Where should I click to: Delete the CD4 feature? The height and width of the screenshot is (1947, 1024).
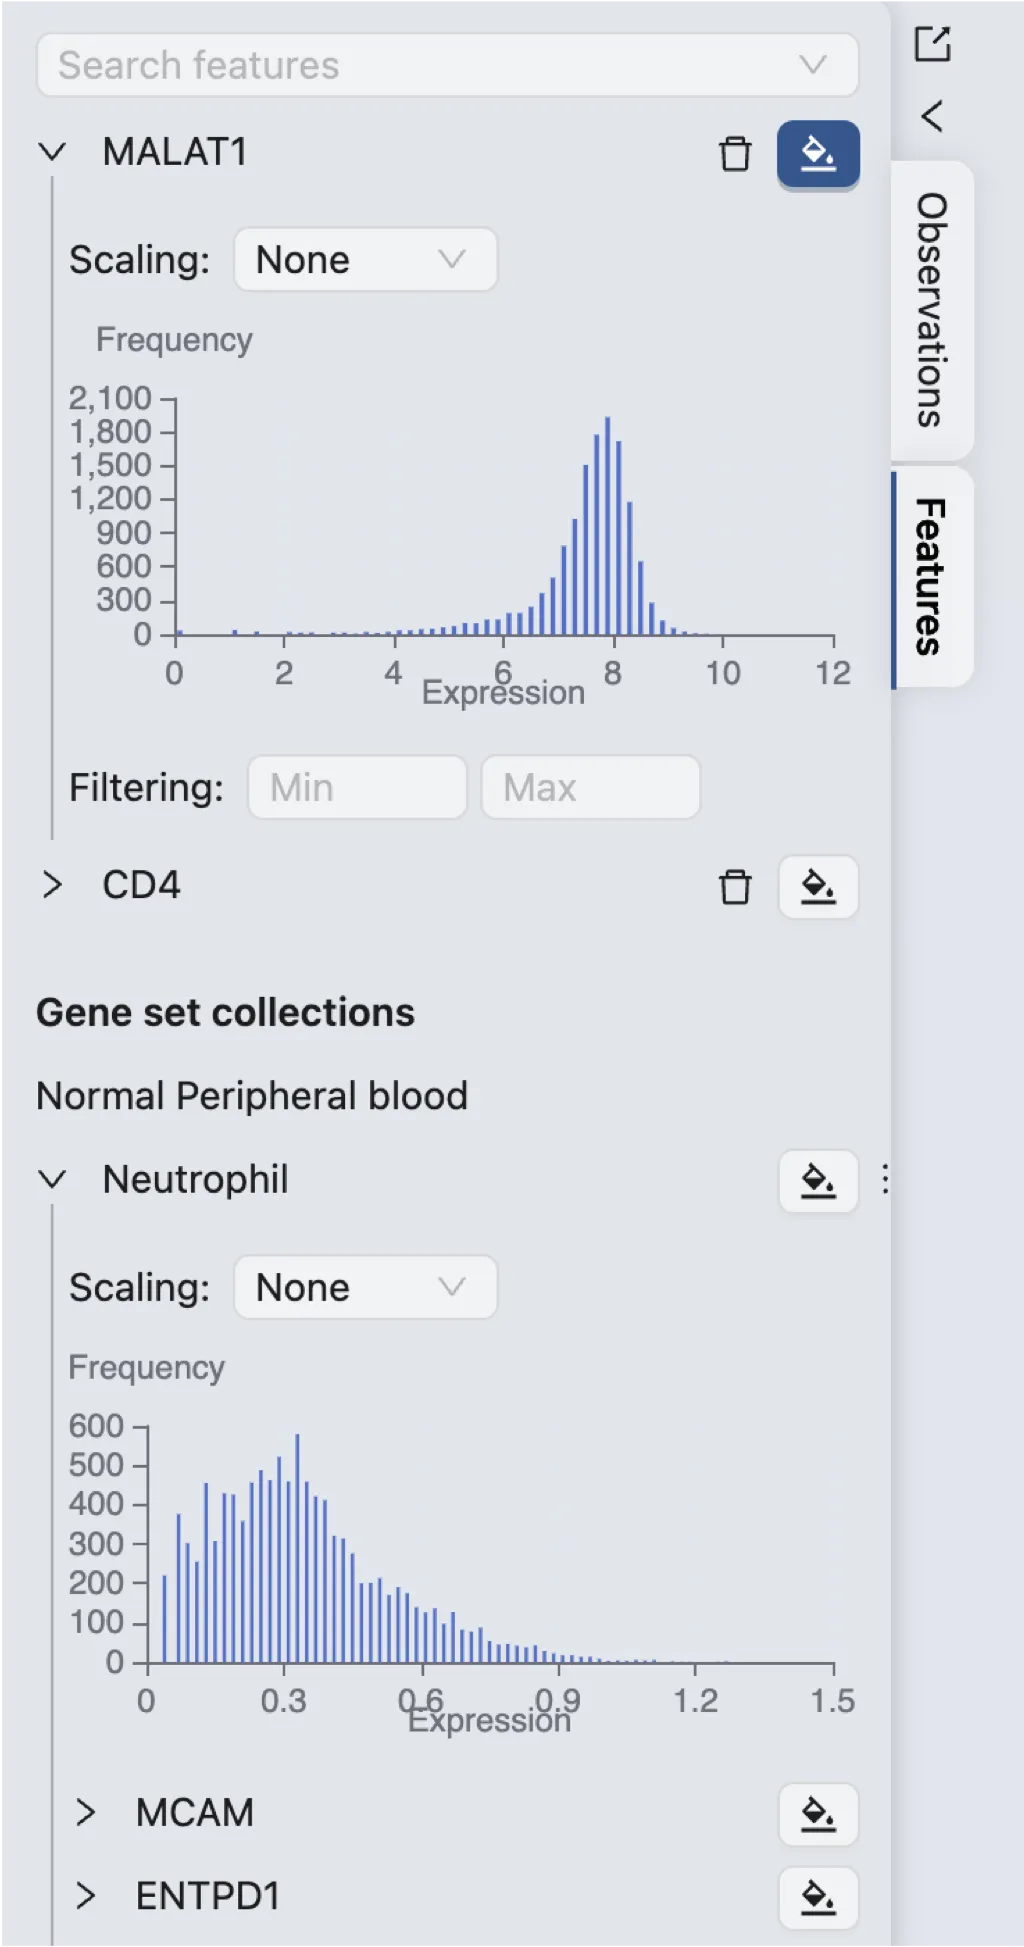pos(735,887)
